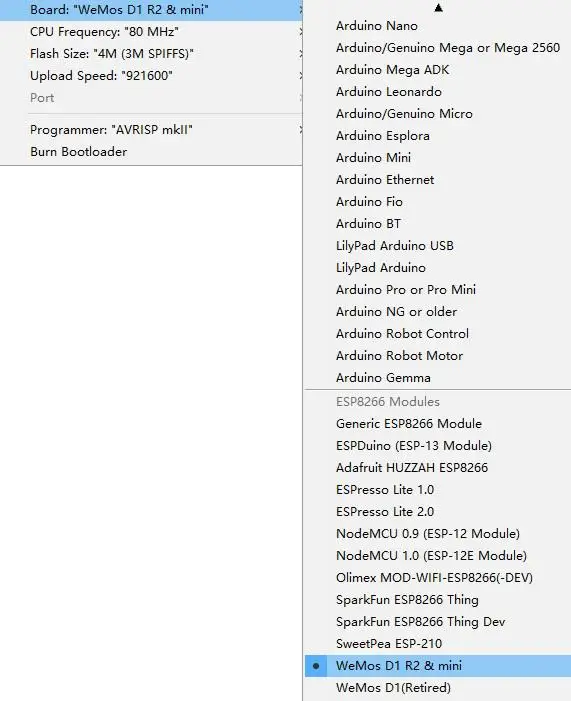Image resolution: width=571 pixels, height=701 pixels.
Task: Pick SparkFun ESP8266 Thing Dev
Action: point(438,621)
